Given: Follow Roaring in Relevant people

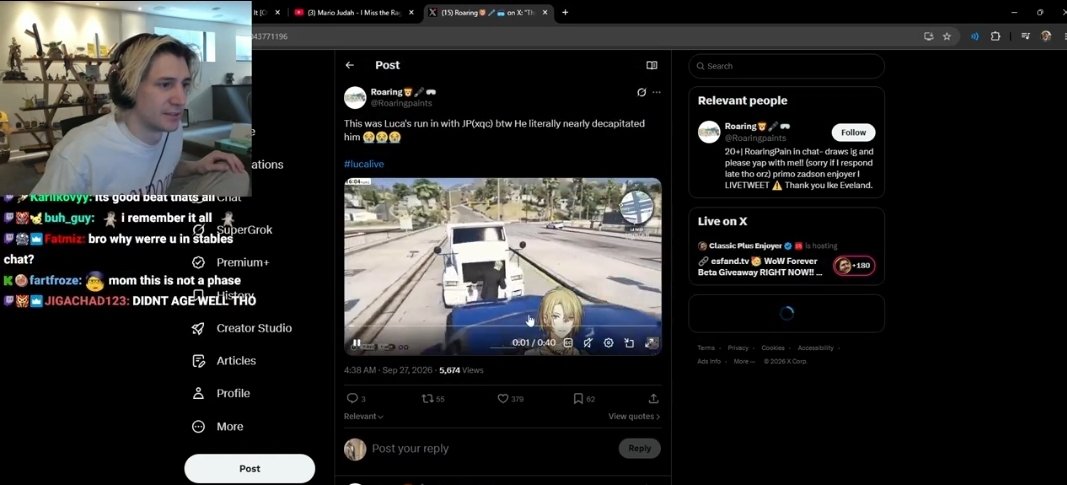Looking at the screenshot, I should pyautogui.click(x=853, y=133).
